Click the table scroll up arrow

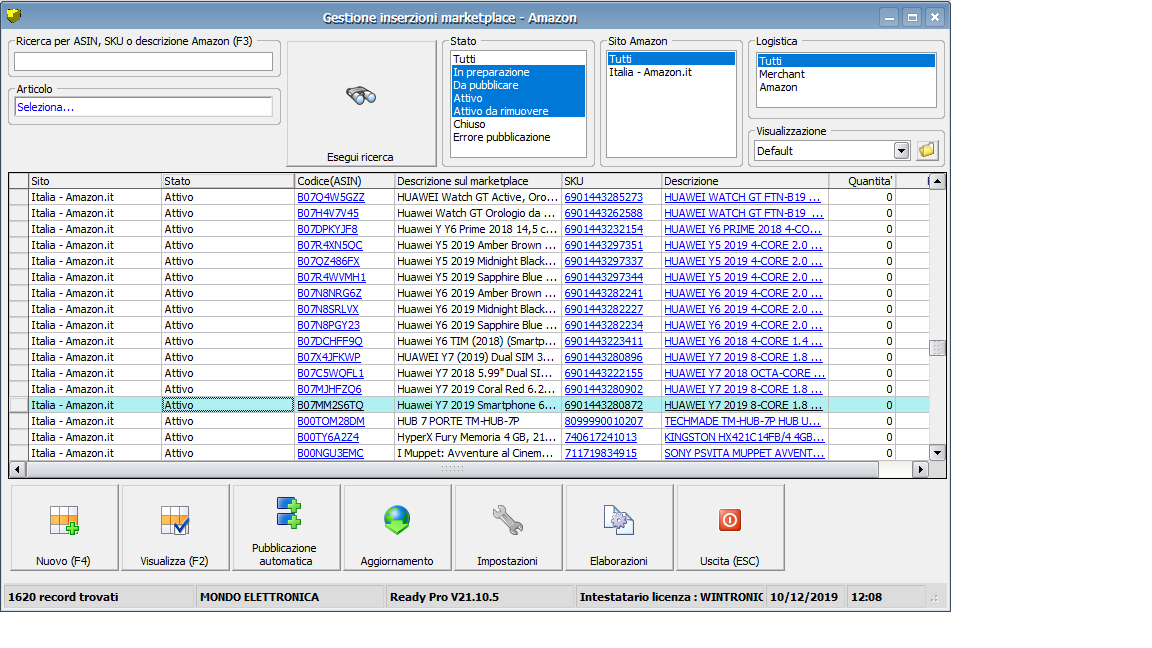click(x=937, y=181)
